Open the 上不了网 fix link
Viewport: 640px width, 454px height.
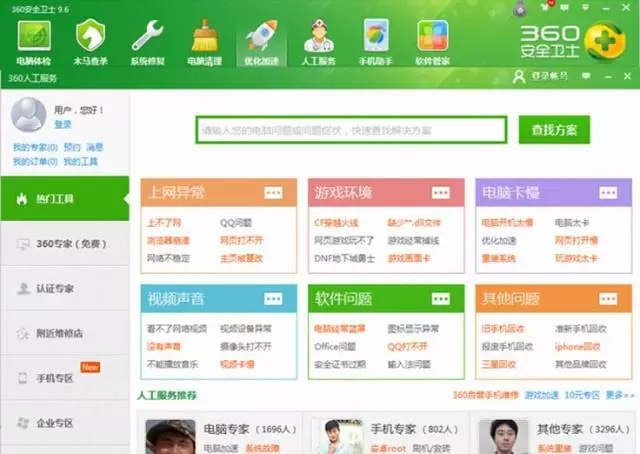164,223
